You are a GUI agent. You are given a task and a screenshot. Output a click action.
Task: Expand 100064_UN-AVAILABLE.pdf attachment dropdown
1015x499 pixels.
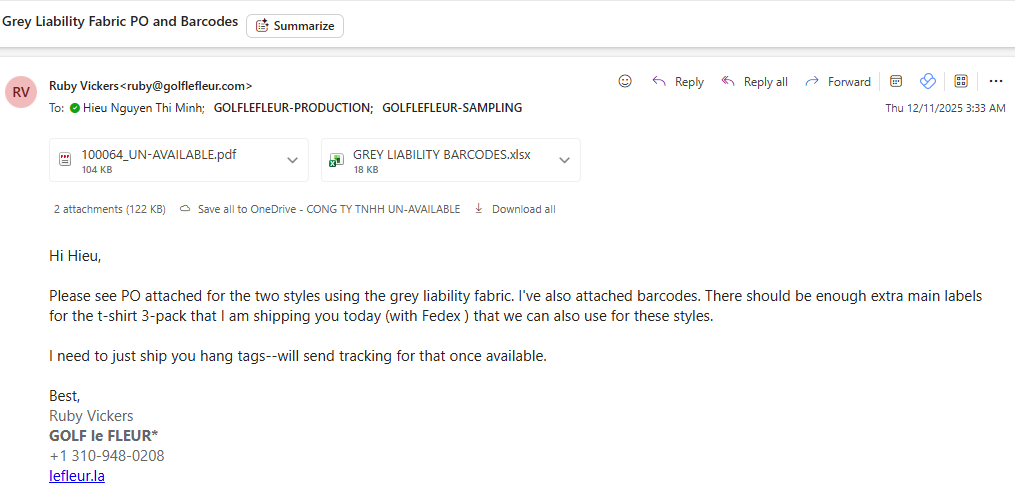click(x=292, y=160)
